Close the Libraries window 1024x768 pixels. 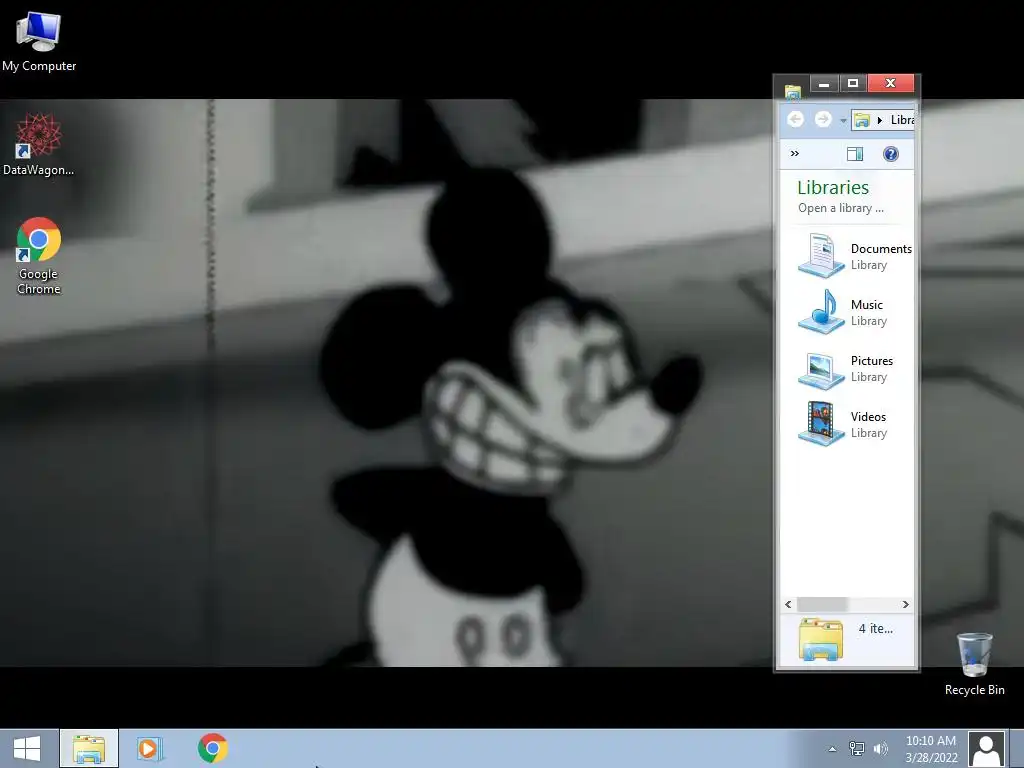click(890, 84)
